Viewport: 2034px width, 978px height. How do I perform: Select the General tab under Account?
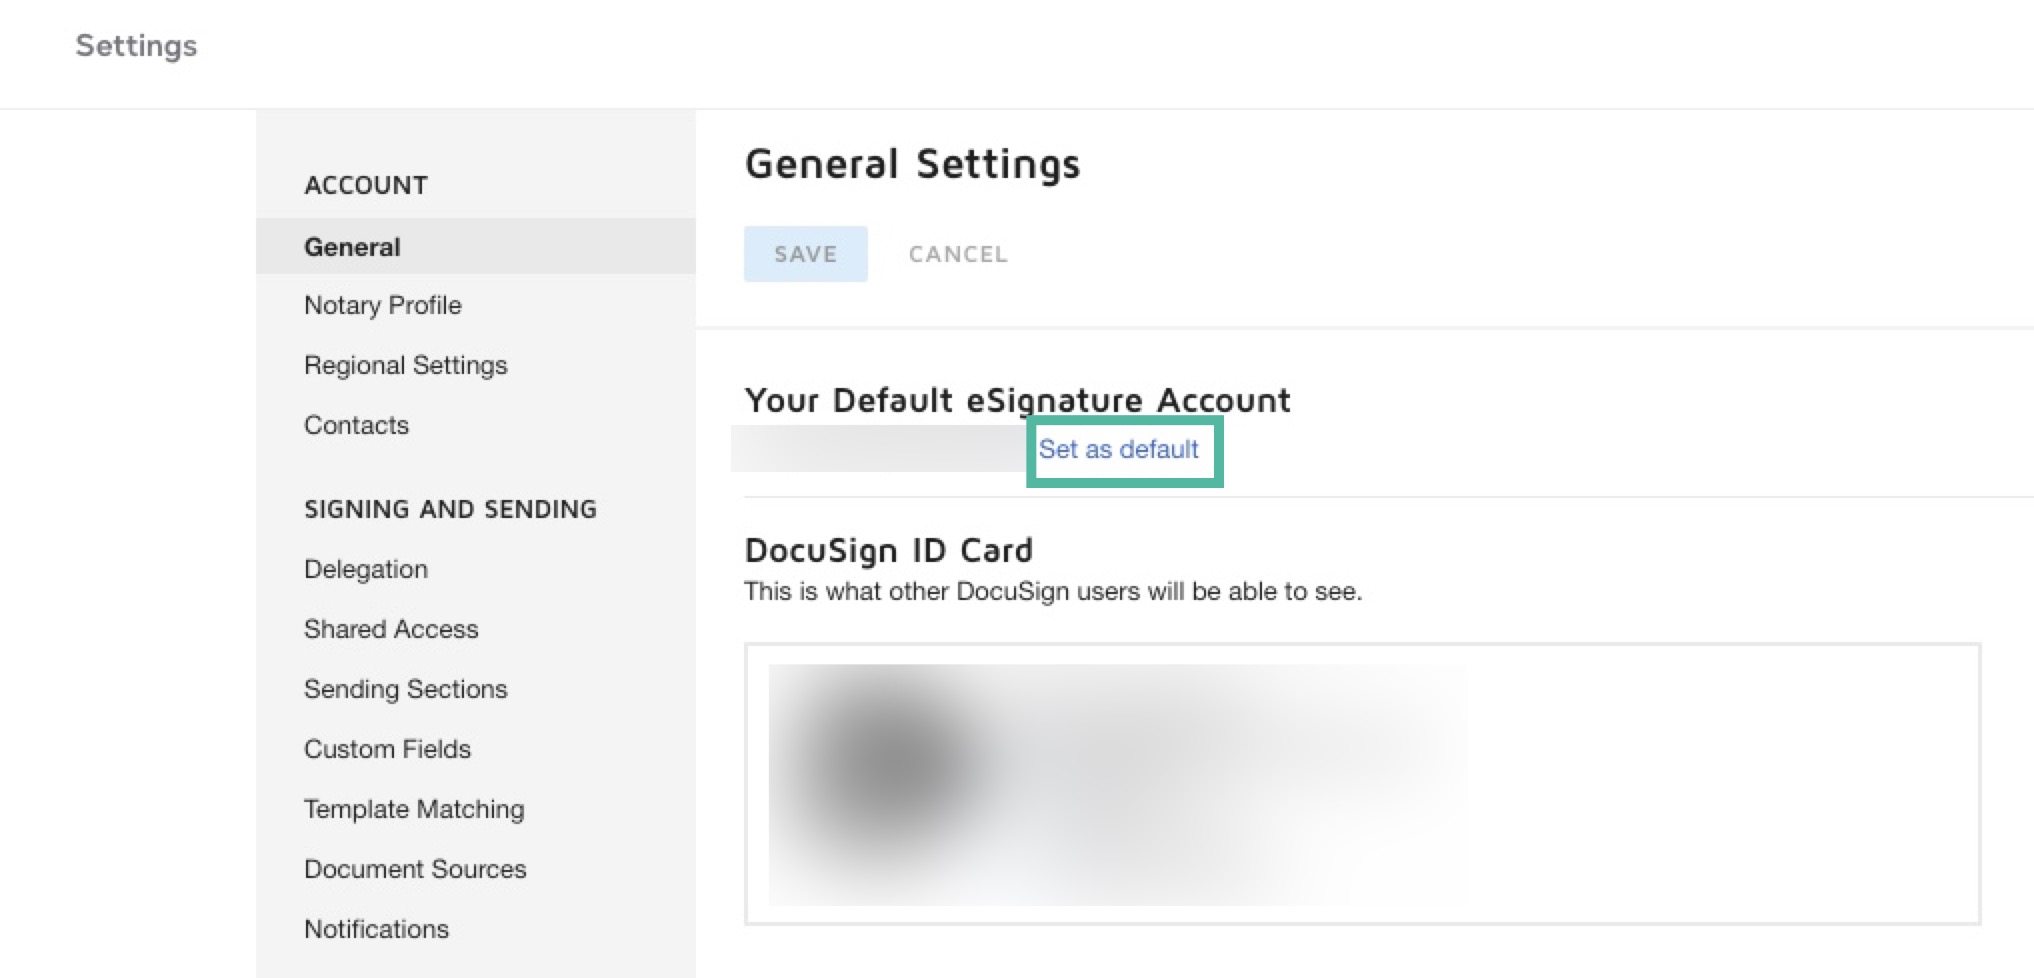352,246
